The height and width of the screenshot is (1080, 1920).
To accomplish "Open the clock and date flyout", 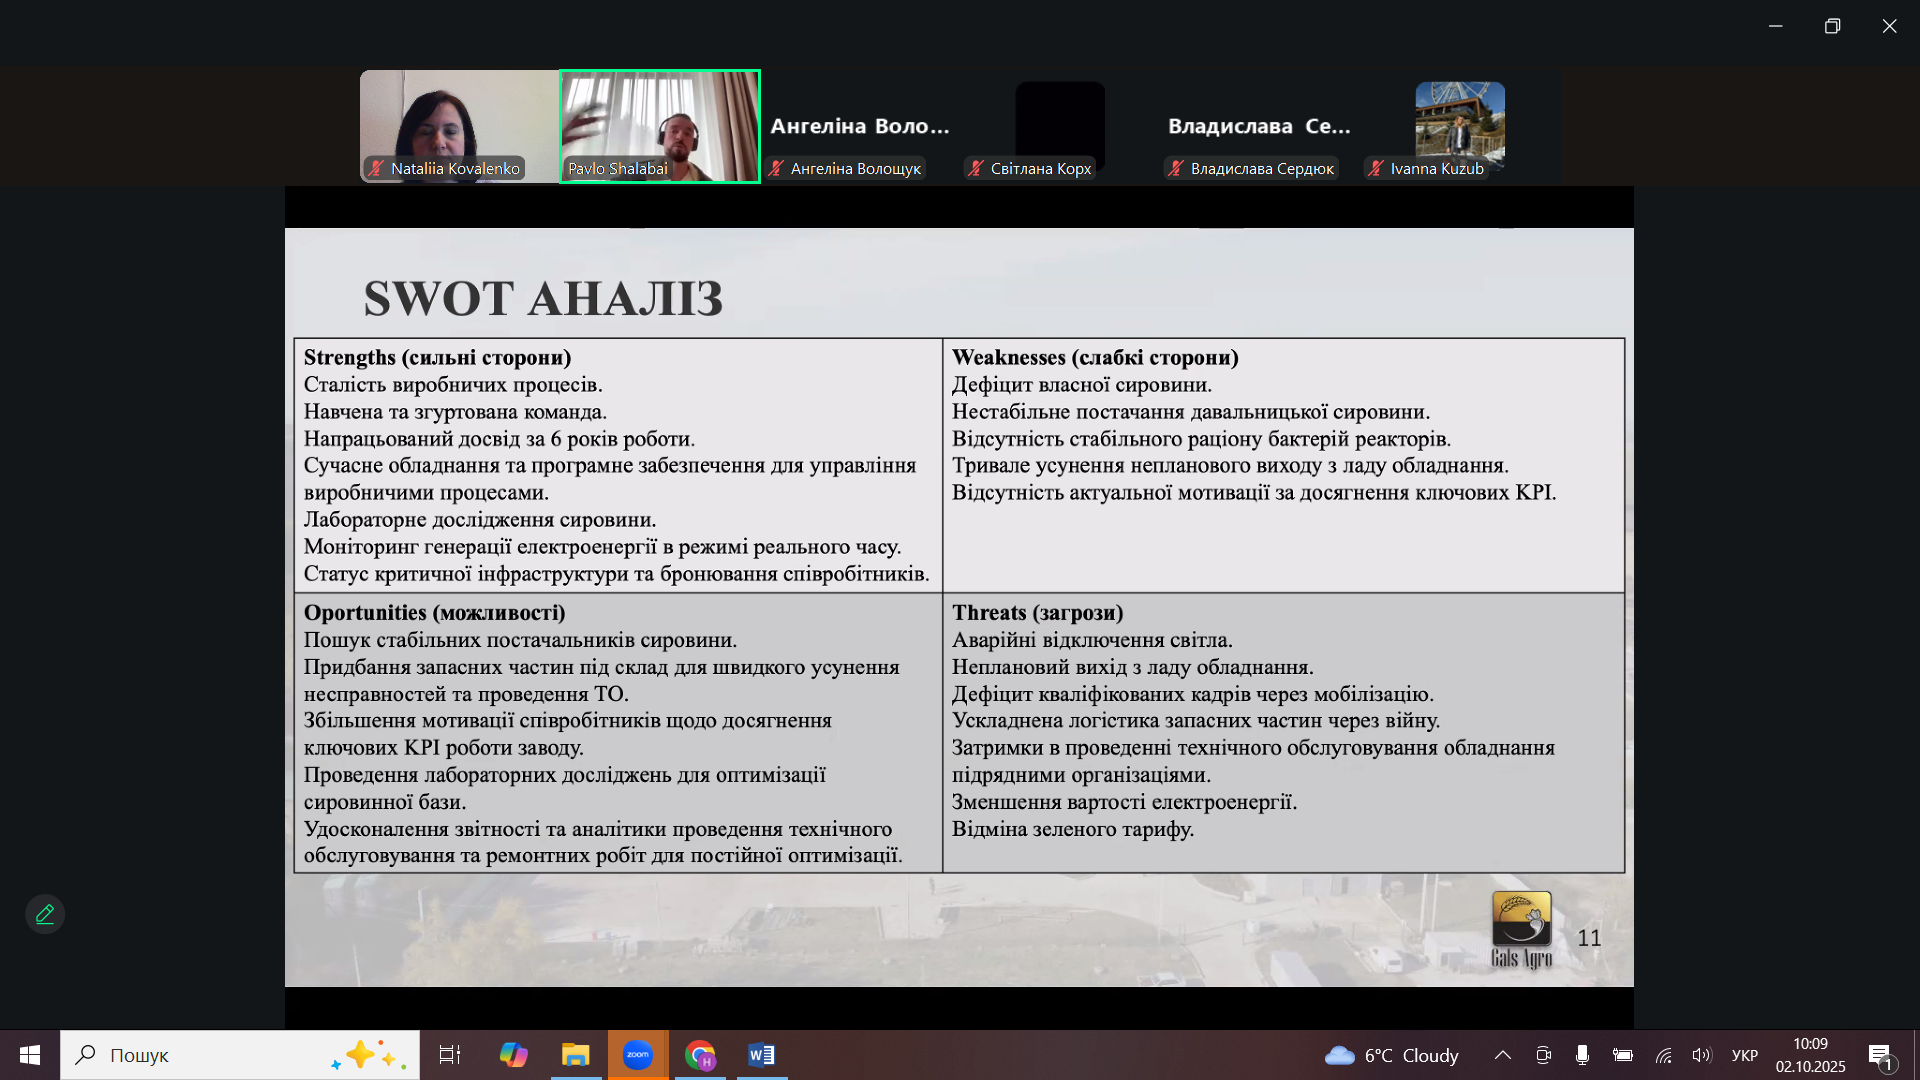I will [x=1810, y=1055].
